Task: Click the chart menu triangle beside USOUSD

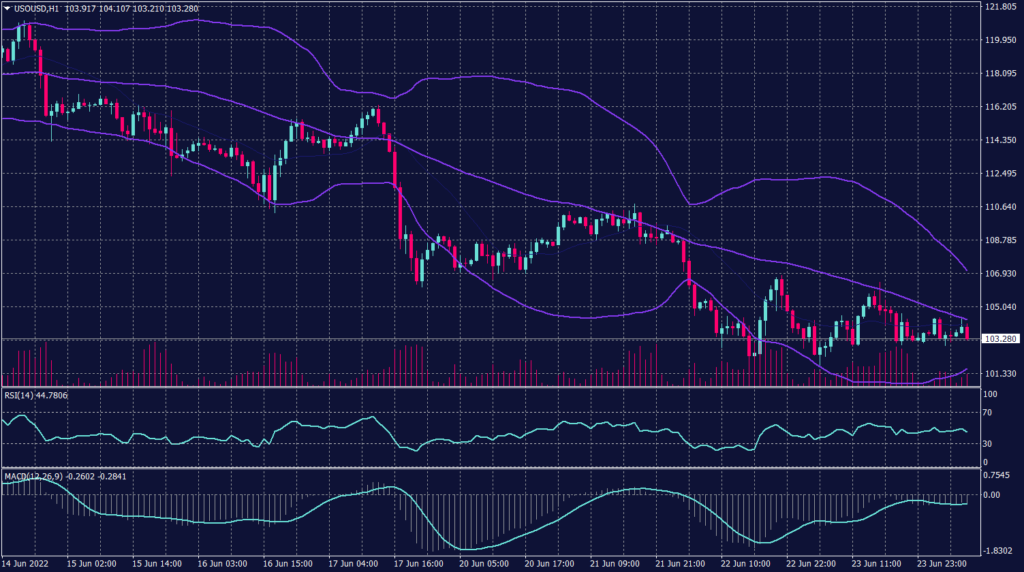Action: pos(7,9)
